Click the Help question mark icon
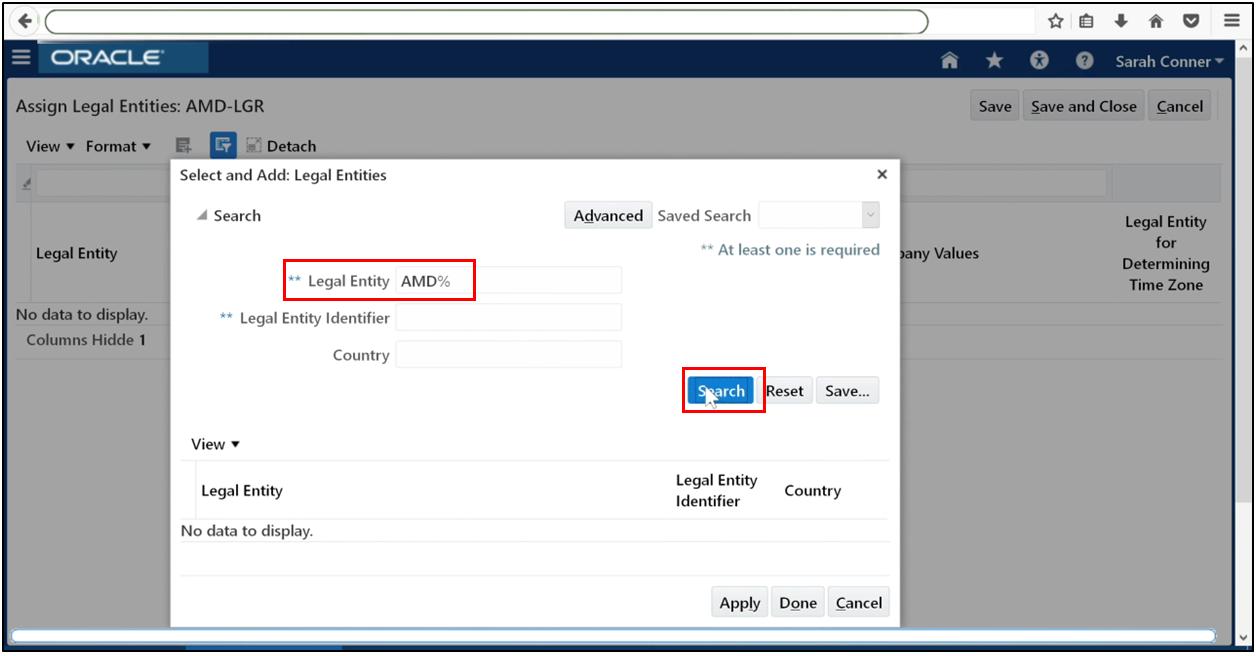The width and height of the screenshot is (1256, 656). (x=1084, y=60)
